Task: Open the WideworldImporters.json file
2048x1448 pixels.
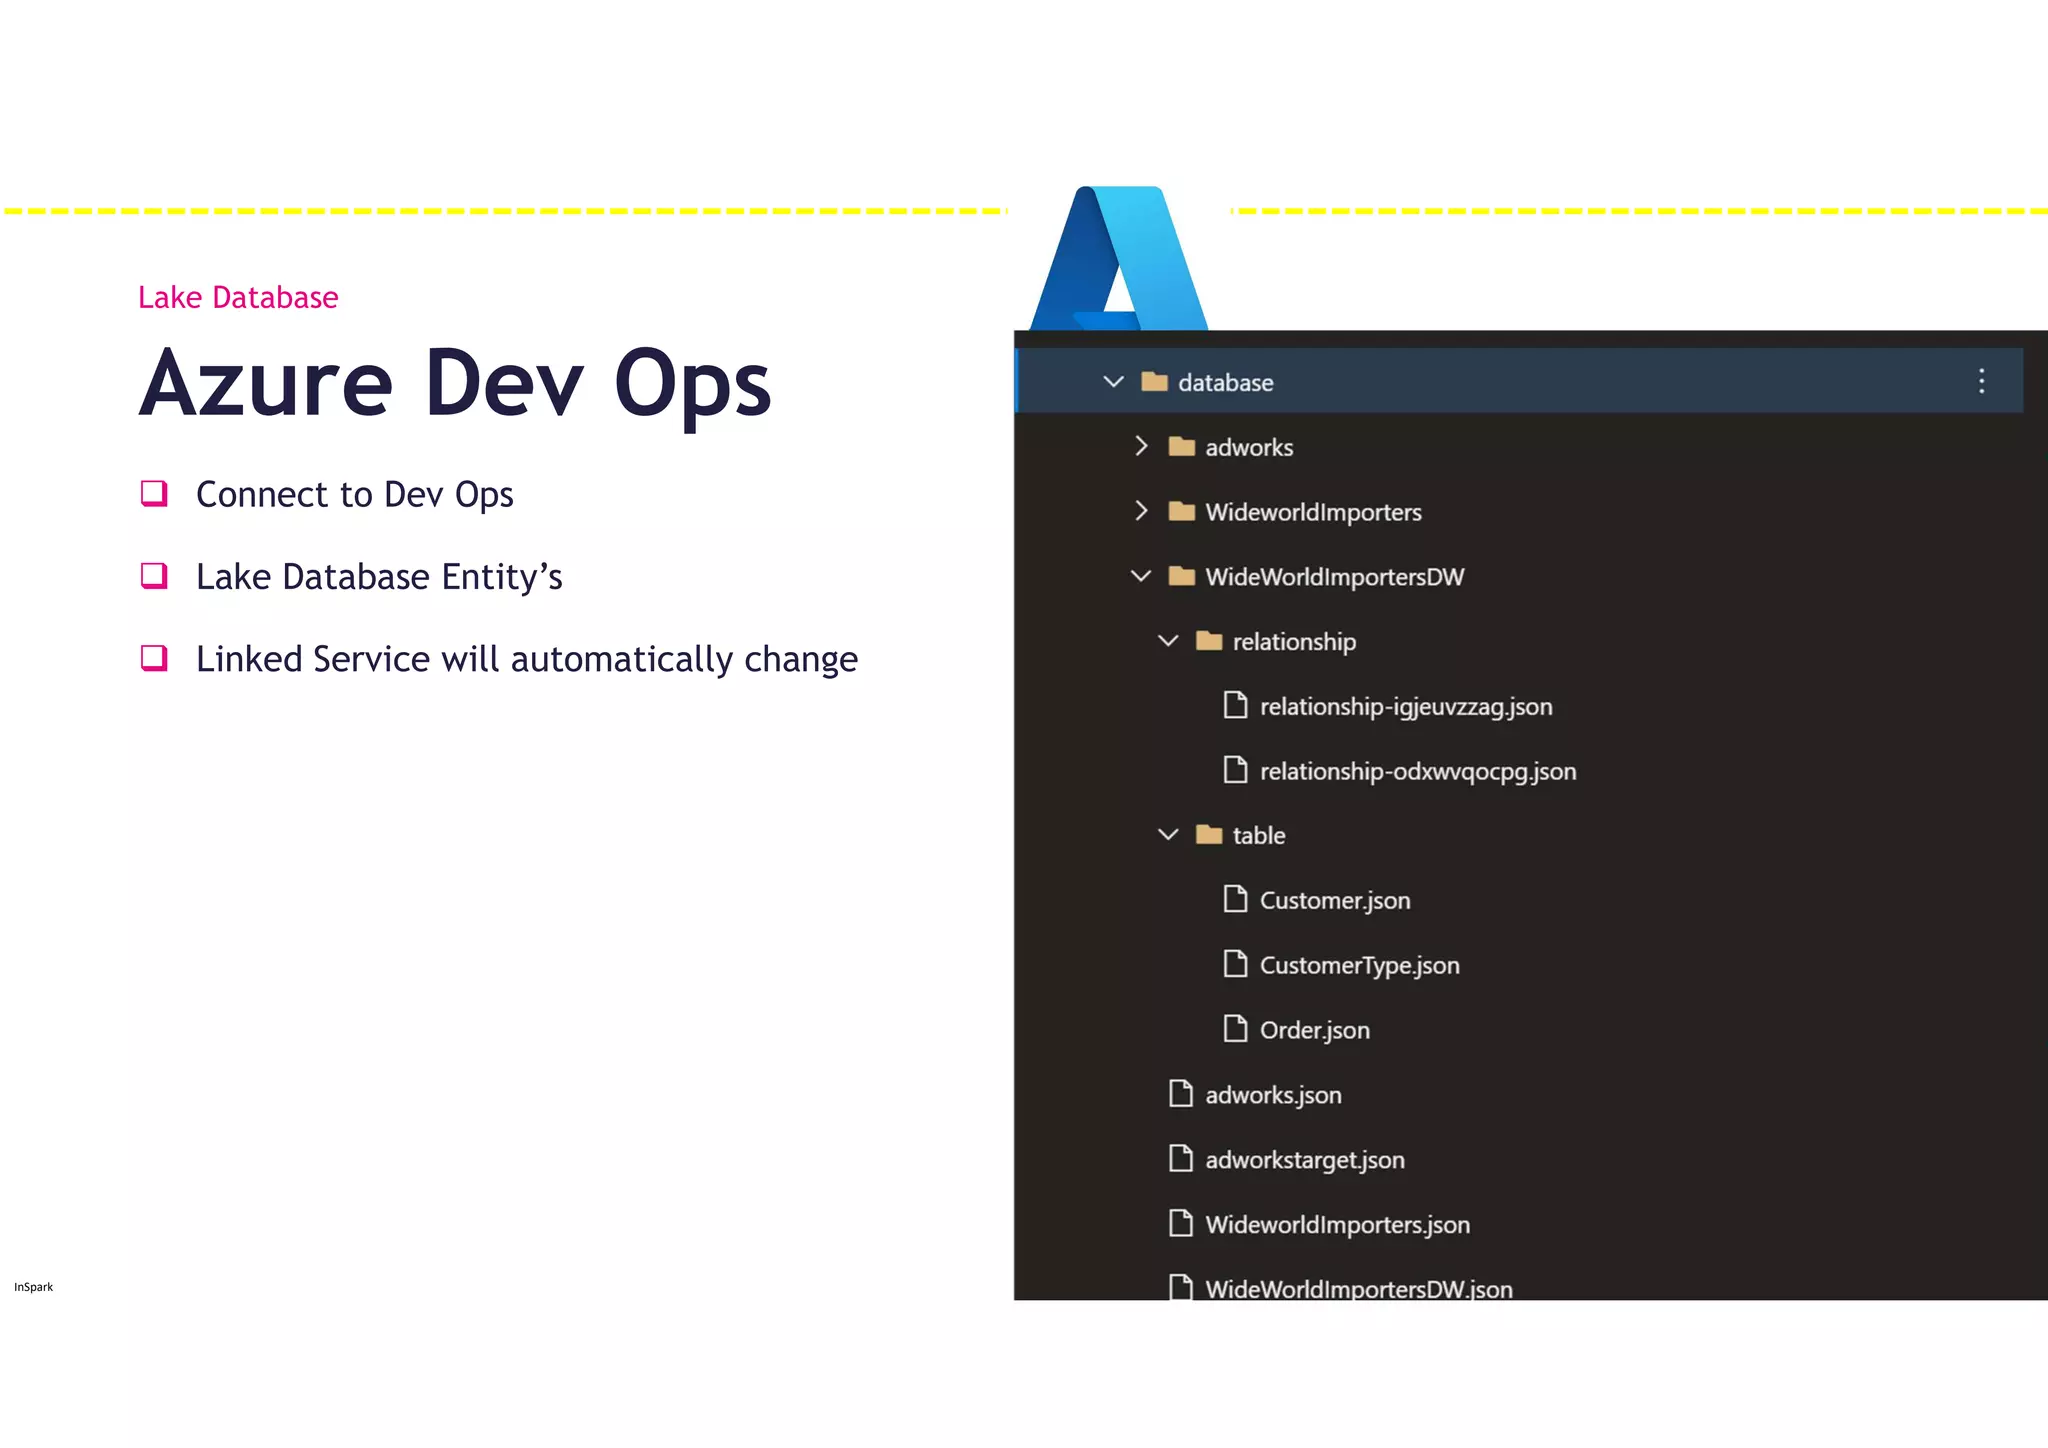Action: [x=1337, y=1225]
